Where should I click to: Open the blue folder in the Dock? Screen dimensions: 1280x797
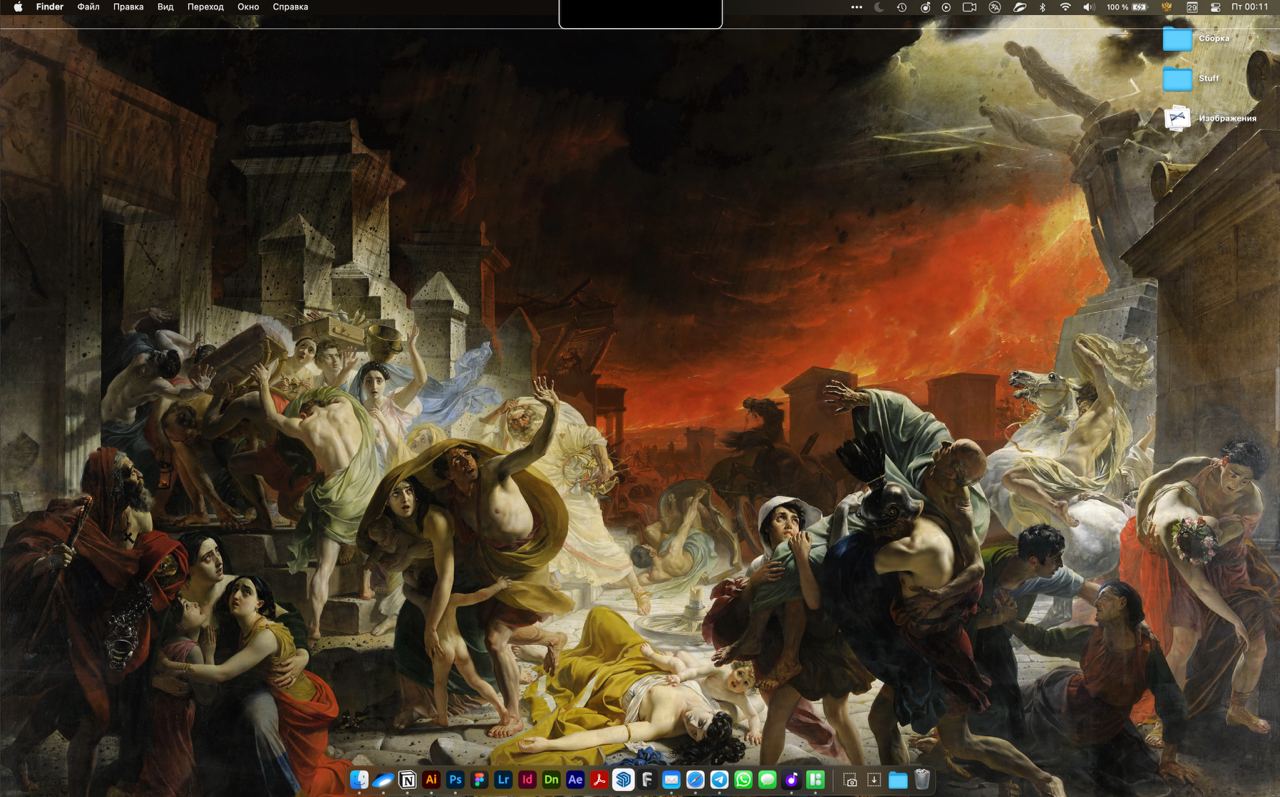click(898, 780)
